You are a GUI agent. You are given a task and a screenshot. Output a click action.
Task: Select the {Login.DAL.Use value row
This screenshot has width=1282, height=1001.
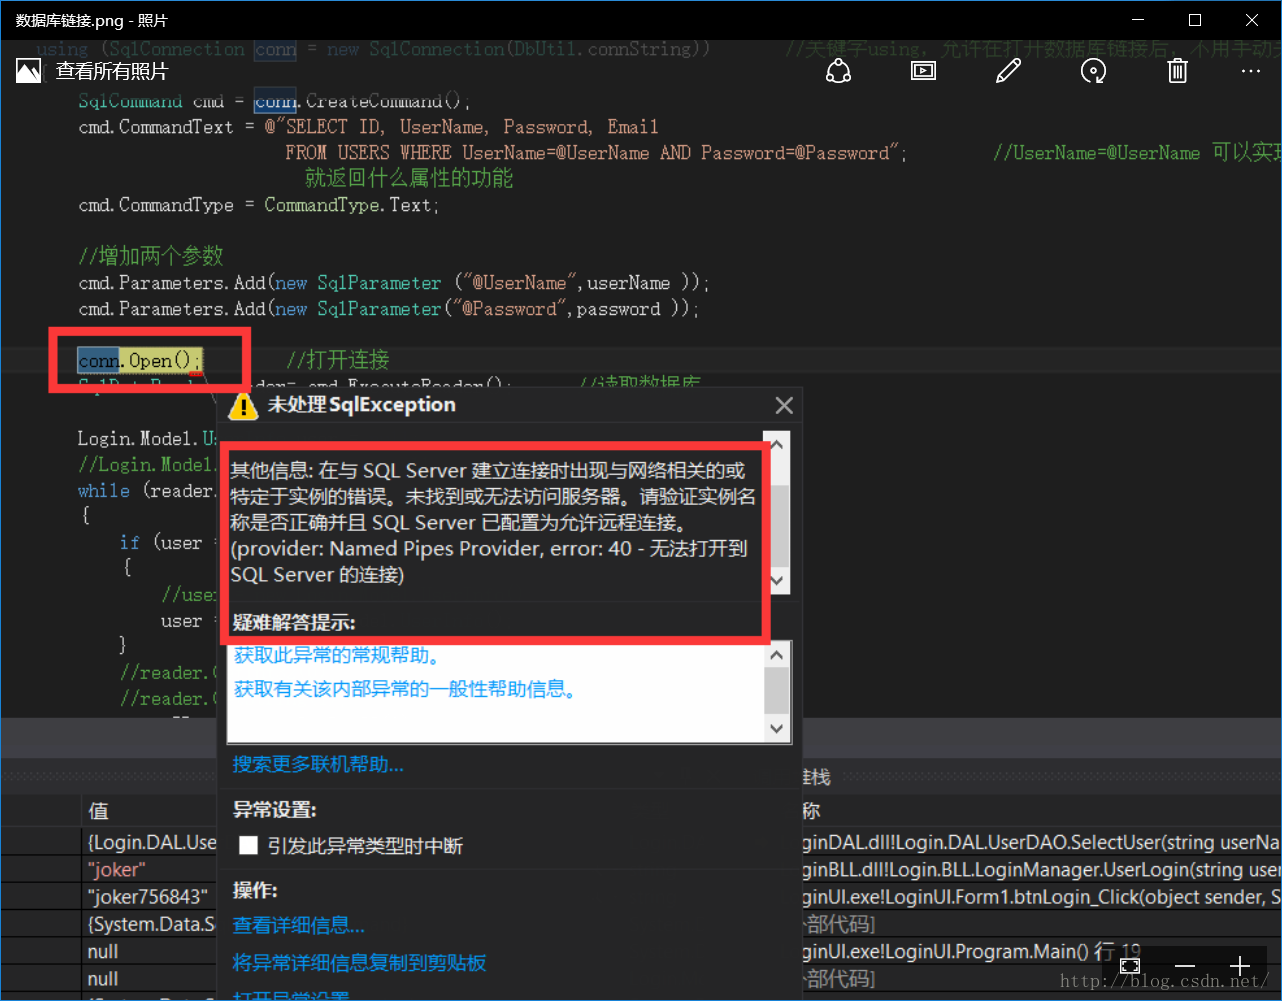point(152,842)
